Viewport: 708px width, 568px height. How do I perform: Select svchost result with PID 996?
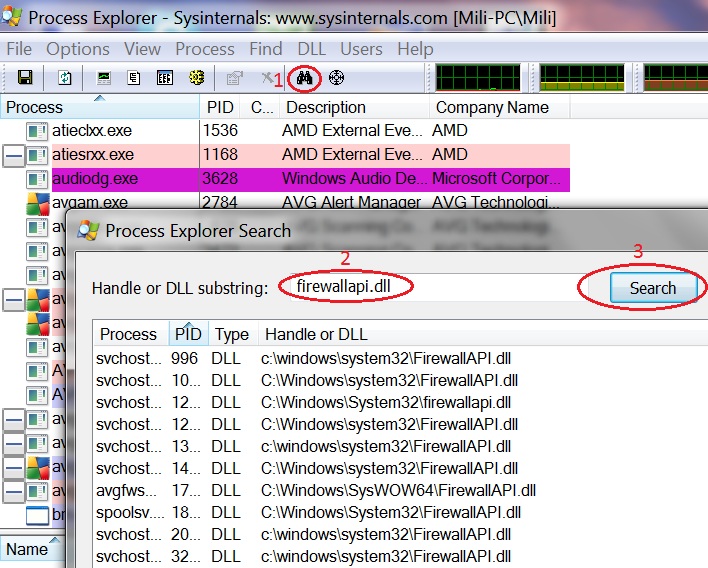click(x=401, y=358)
